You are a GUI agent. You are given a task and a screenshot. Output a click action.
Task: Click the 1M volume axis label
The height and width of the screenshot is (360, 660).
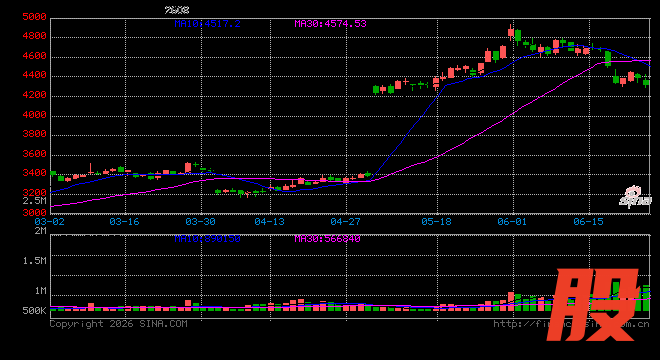pos(40,291)
